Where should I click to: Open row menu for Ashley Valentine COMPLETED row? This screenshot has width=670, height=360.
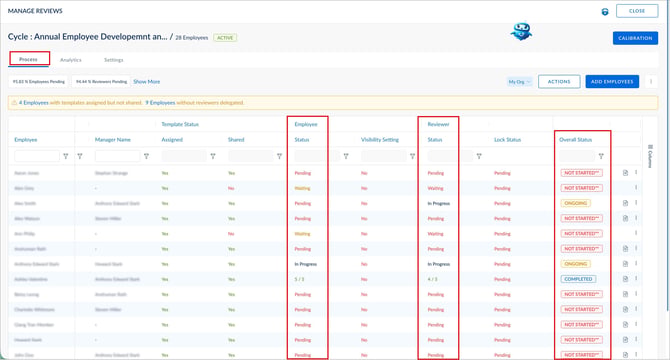click(636, 278)
